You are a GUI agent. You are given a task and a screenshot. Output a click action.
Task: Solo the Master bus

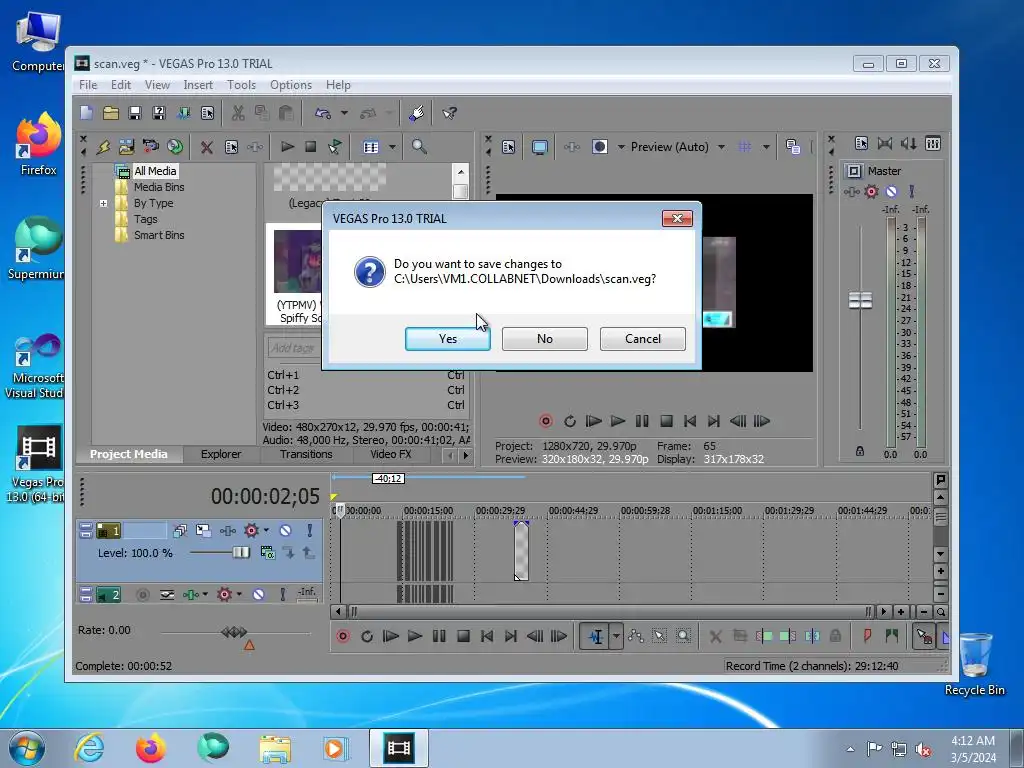pyautogui.click(x=911, y=191)
